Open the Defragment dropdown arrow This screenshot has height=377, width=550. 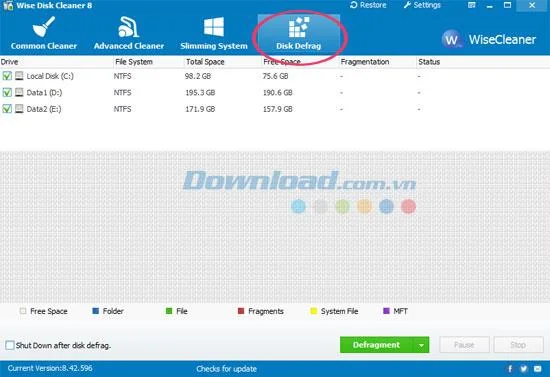(421, 345)
